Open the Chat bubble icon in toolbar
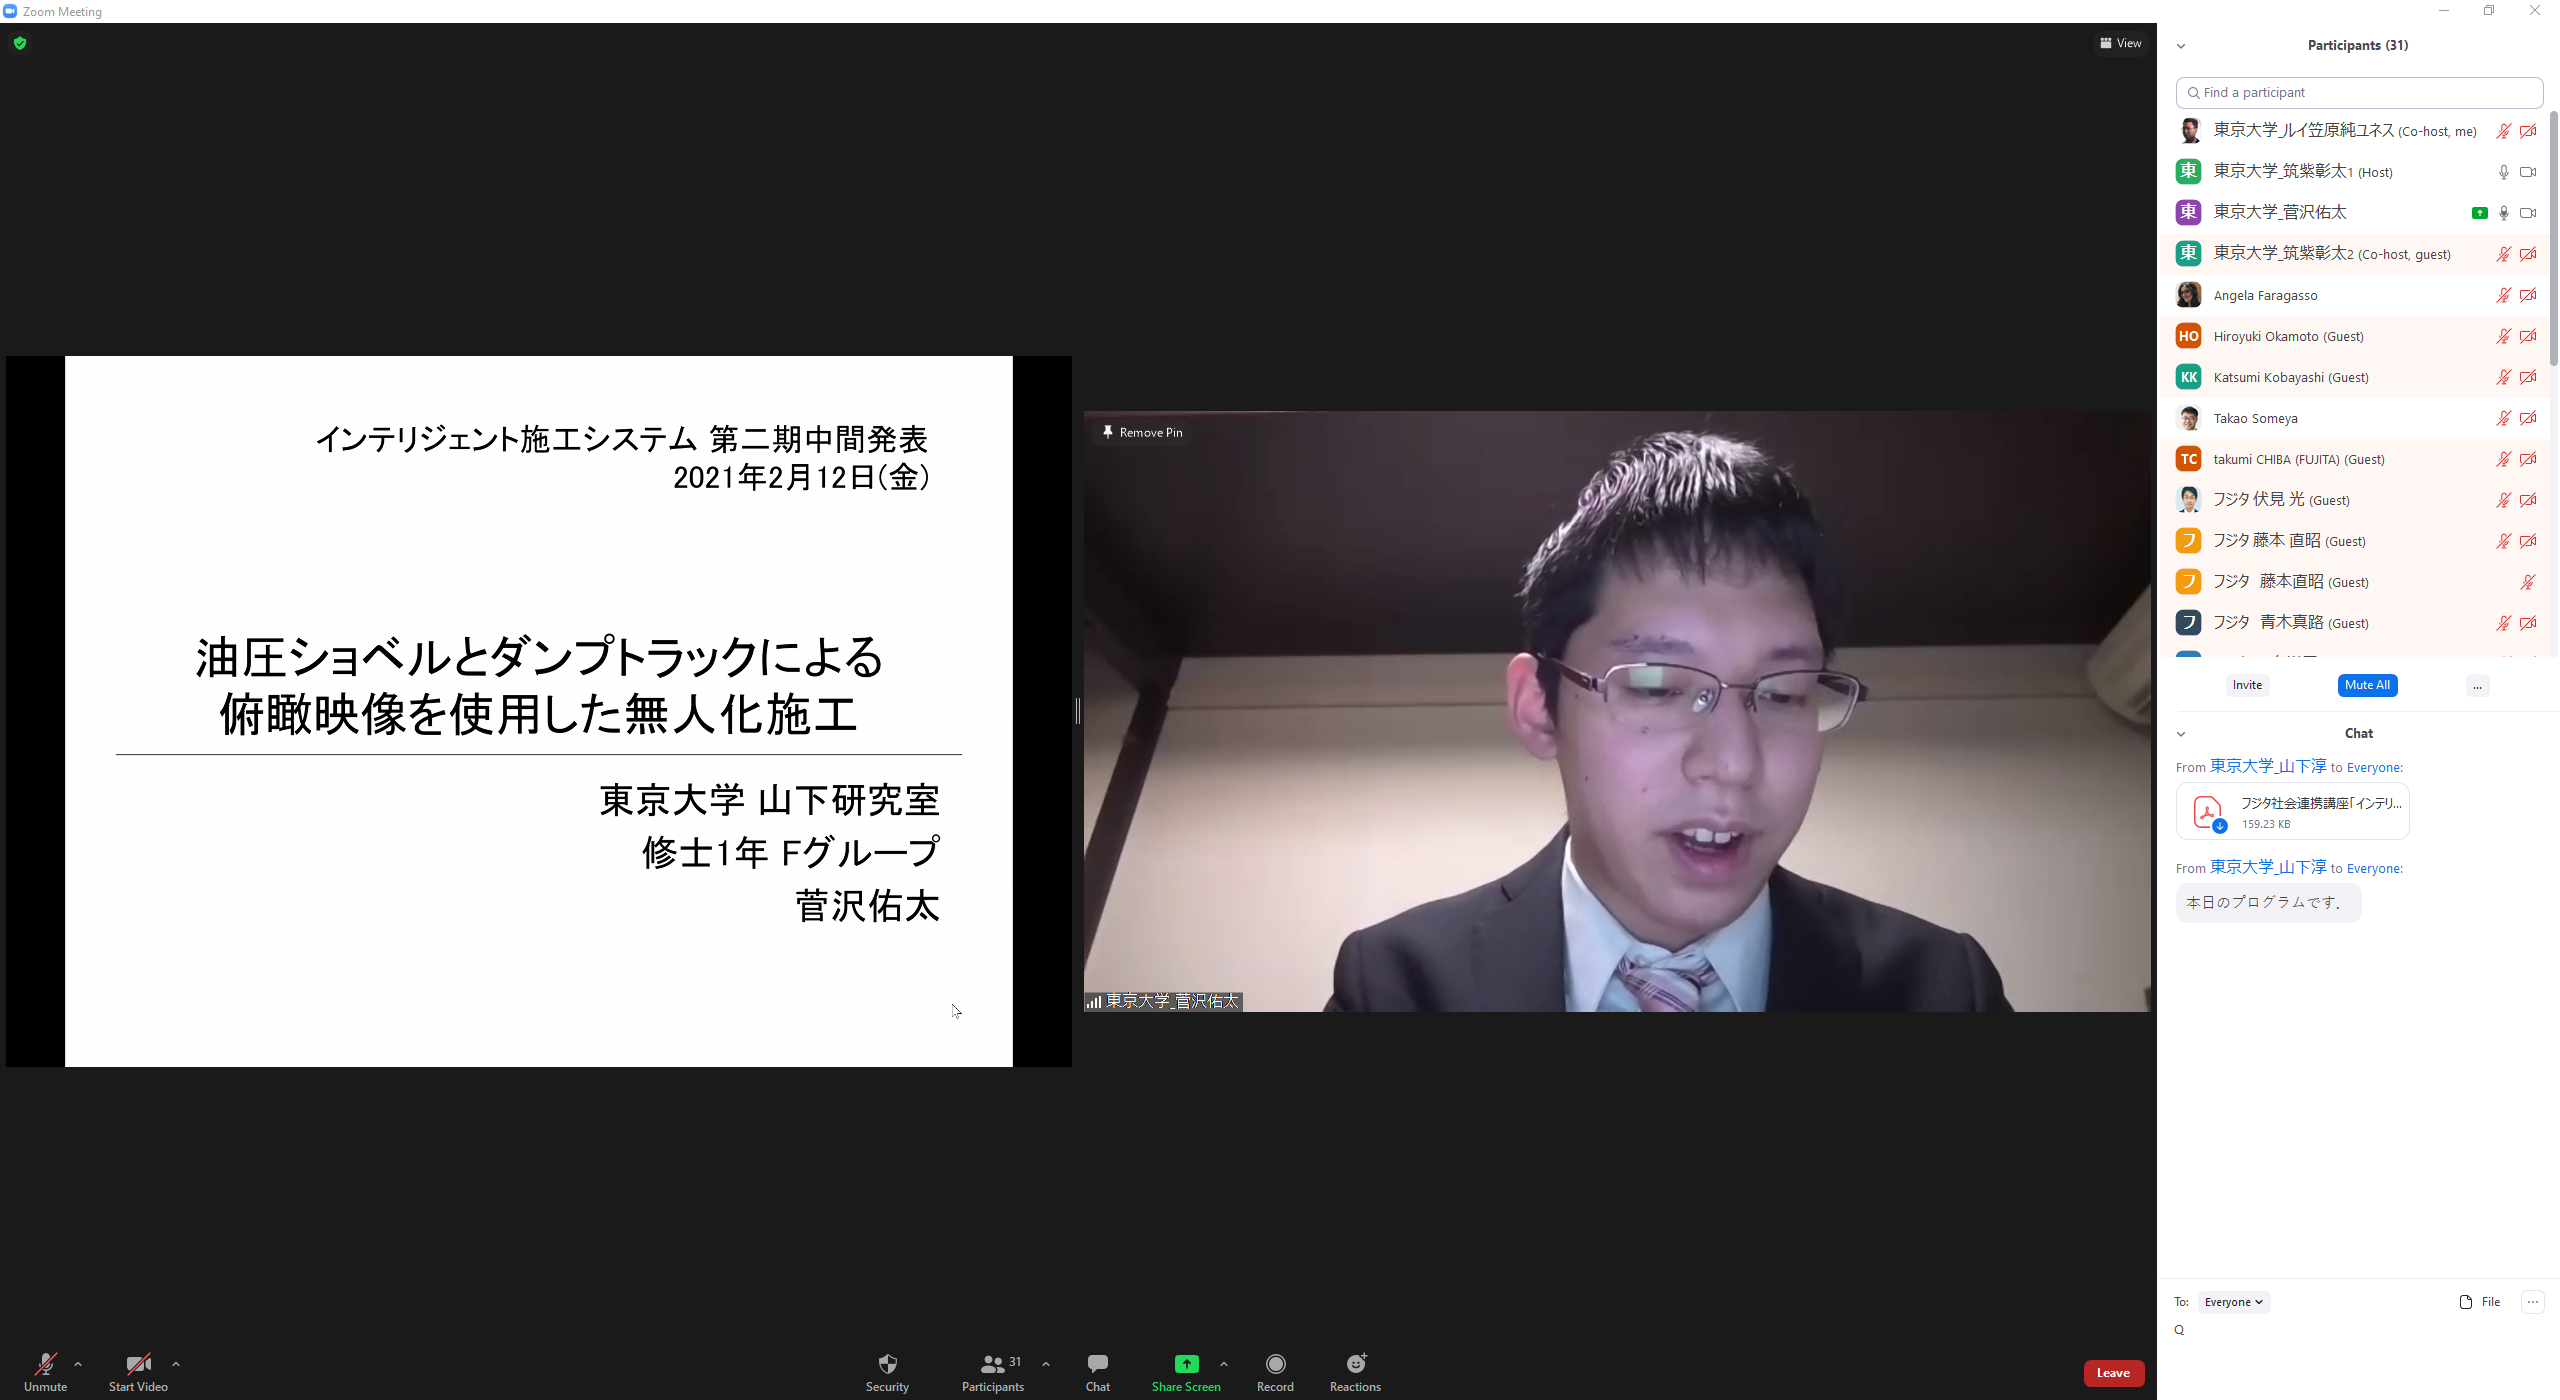The image size is (2560, 1400). pos(1097,1364)
